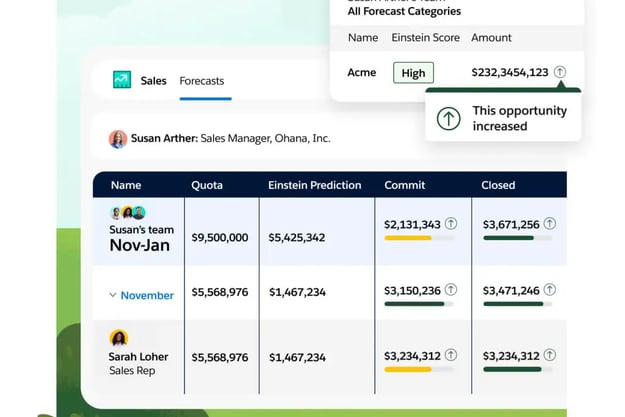The height and width of the screenshot is (417, 625).
Task: Click the Amount column header in popup
Action: point(491,38)
